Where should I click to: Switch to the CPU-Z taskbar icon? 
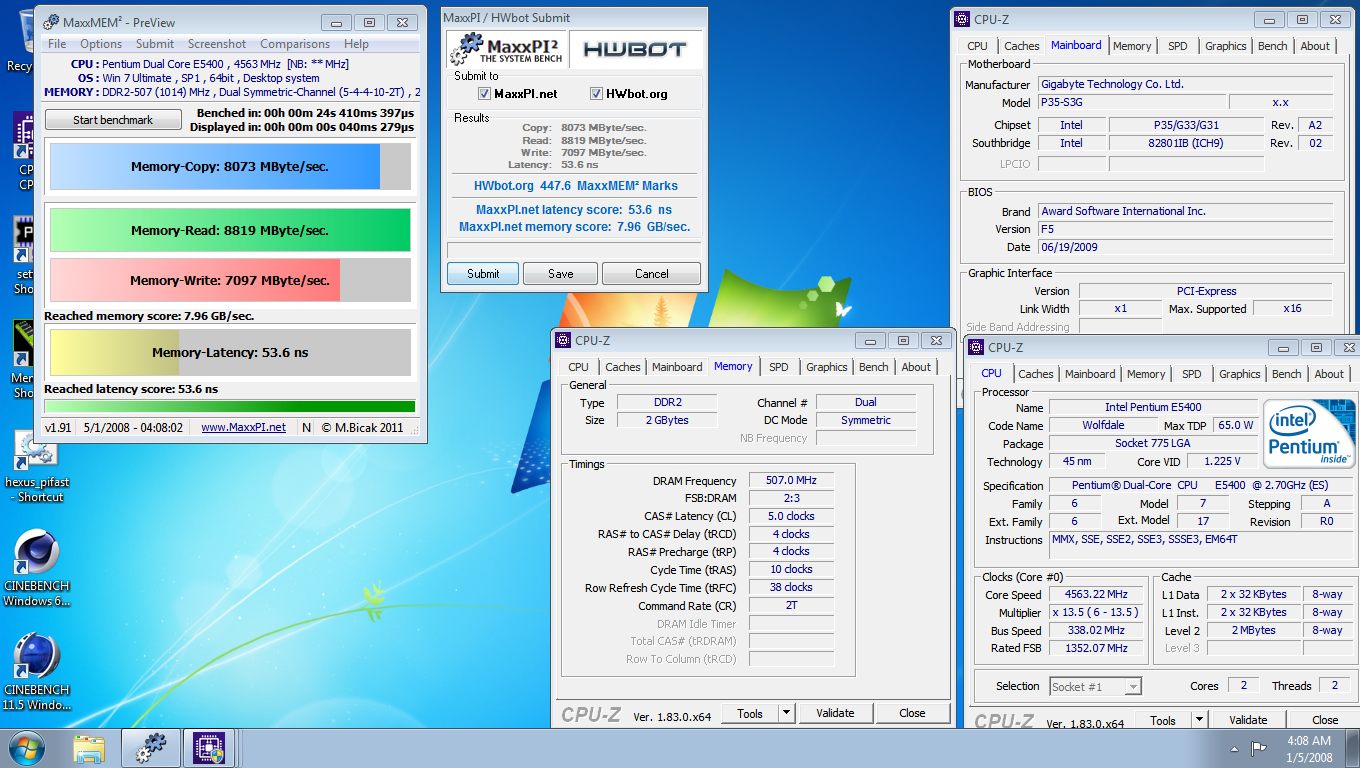[x=210, y=748]
